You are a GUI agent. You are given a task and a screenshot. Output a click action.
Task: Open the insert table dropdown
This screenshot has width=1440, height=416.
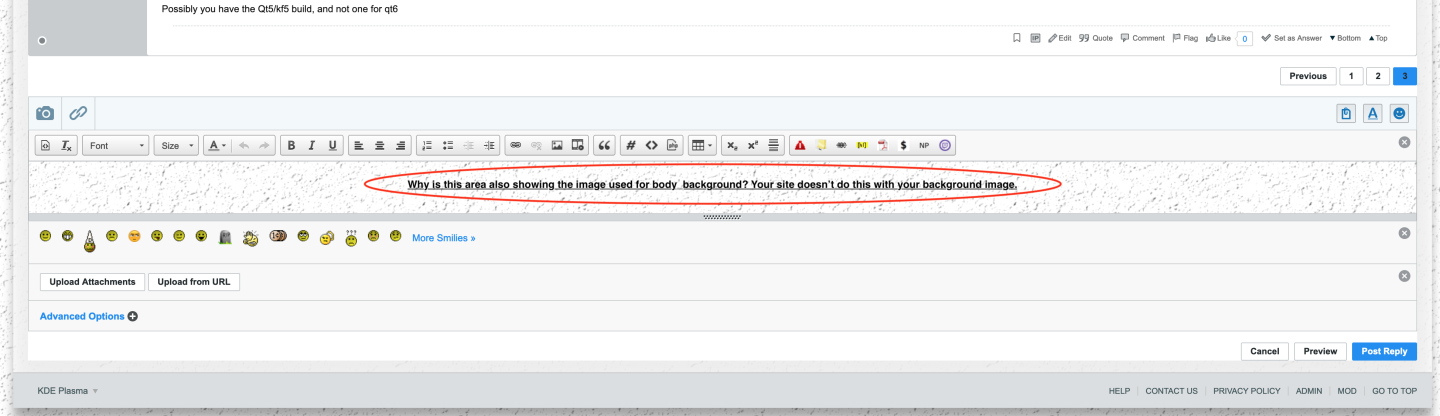tap(702, 145)
